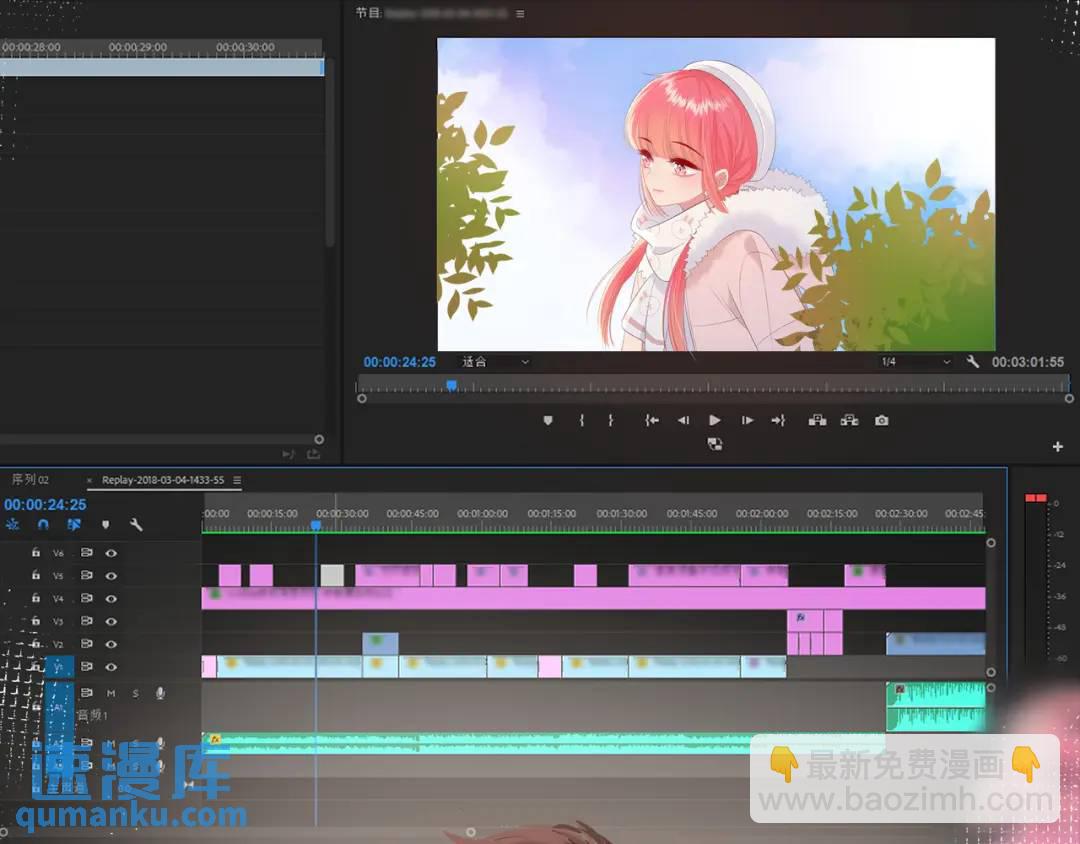The width and height of the screenshot is (1080, 844).
Task: Open the button editor plus icon
Action: click(1058, 447)
